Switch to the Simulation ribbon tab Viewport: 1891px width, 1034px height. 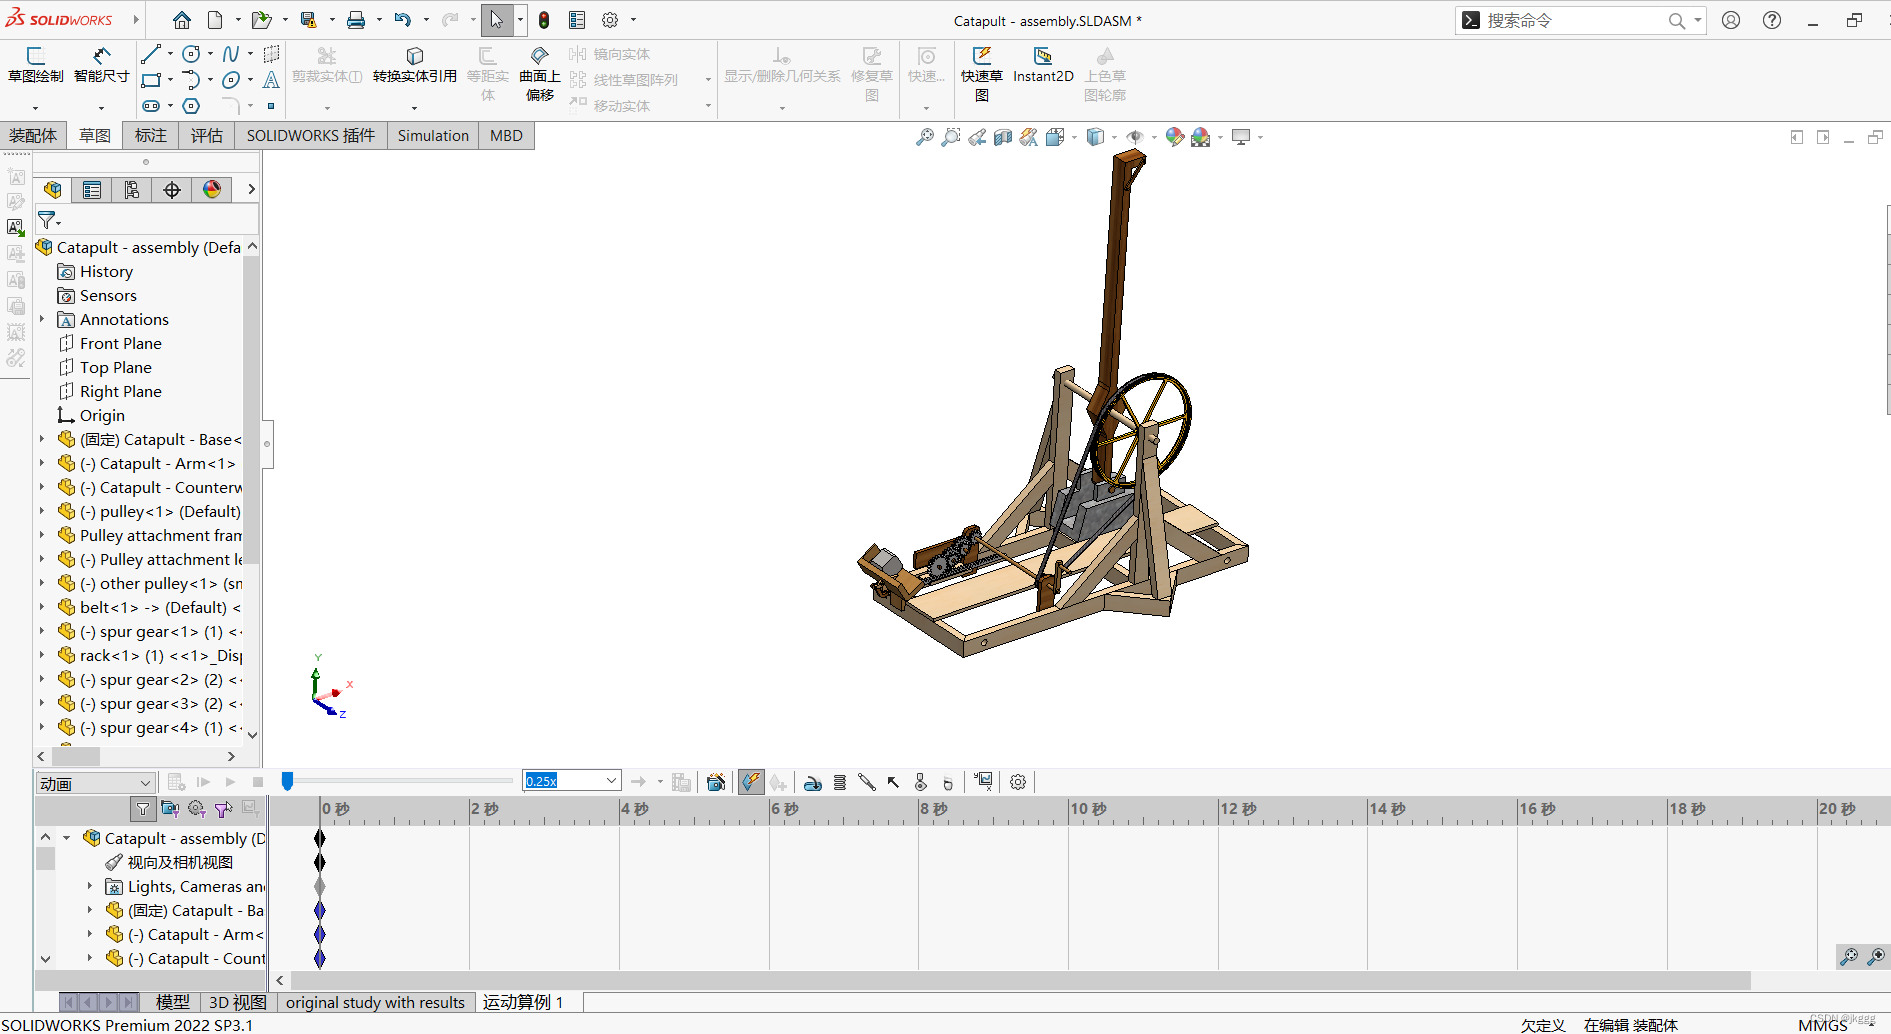(x=432, y=136)
